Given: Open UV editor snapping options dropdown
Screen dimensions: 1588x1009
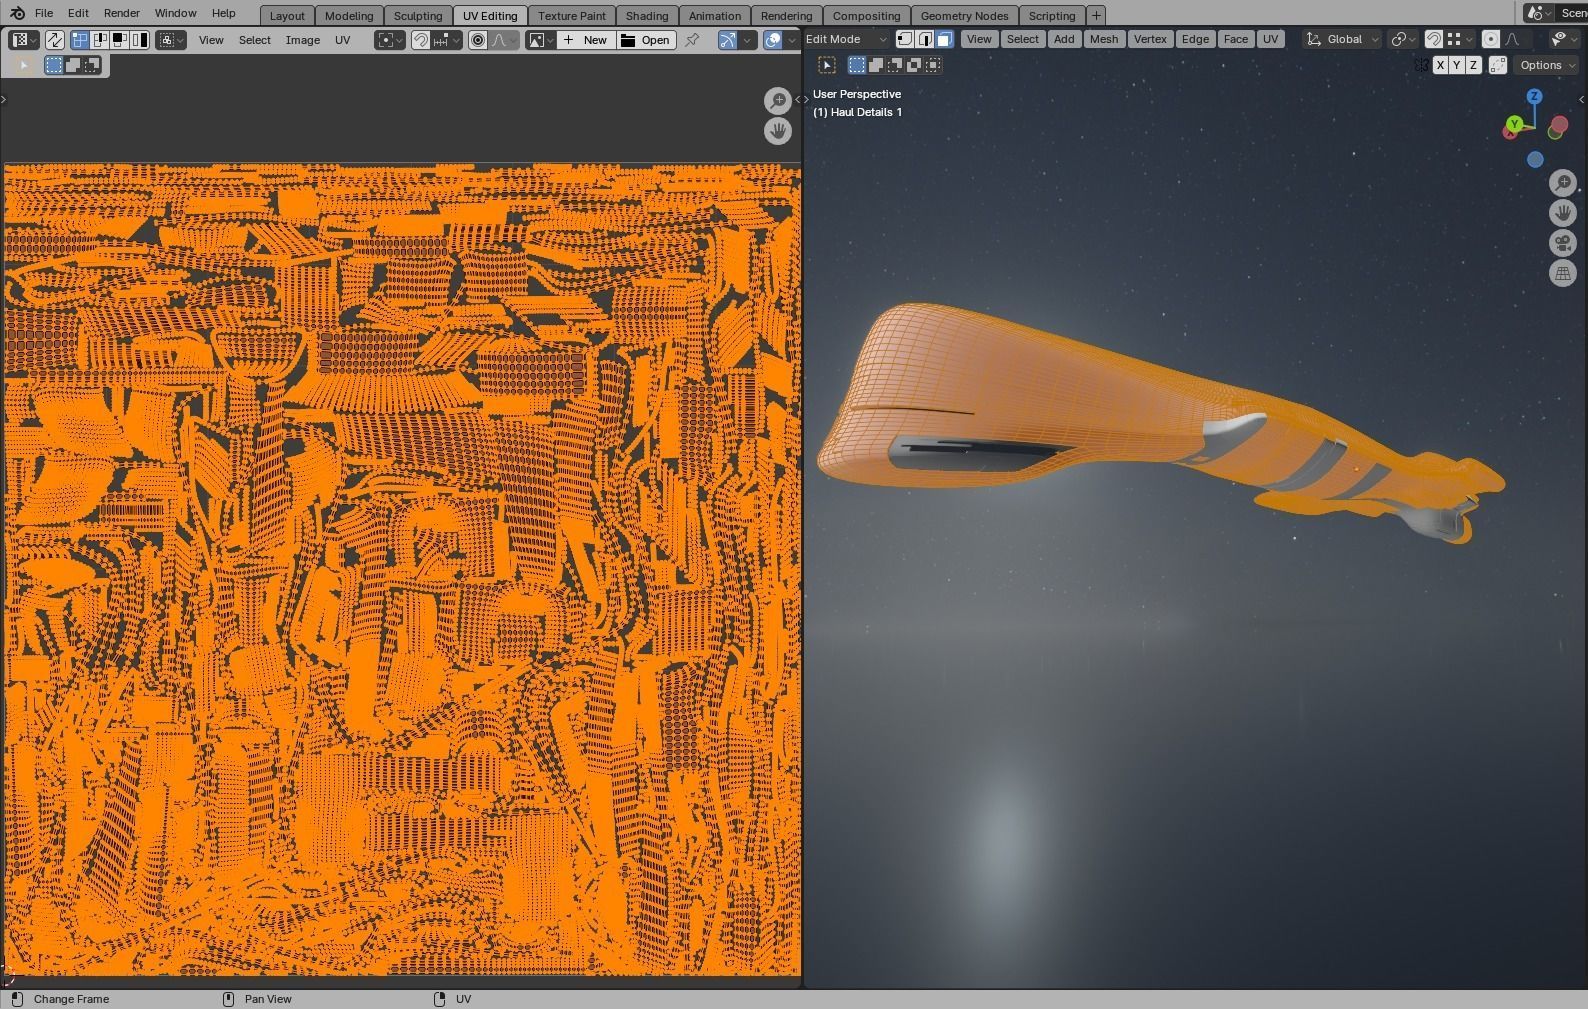Looking at the screenshot, I should click(x=447, y=40).
